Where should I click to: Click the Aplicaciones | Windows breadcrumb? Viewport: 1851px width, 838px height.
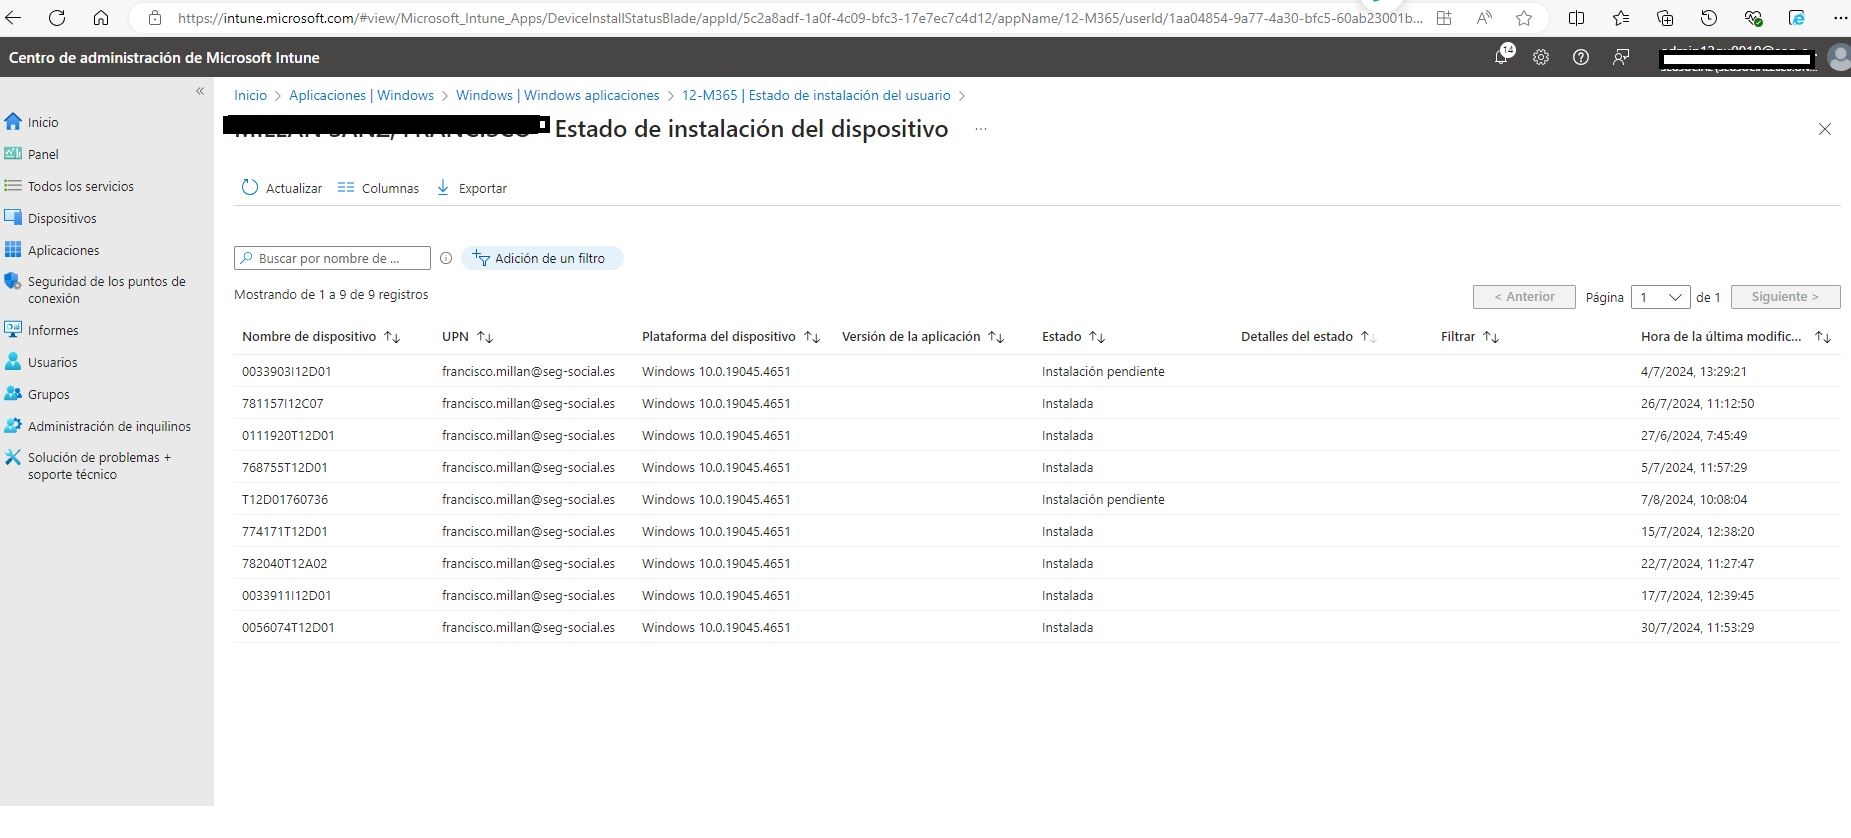click(361, 95)
